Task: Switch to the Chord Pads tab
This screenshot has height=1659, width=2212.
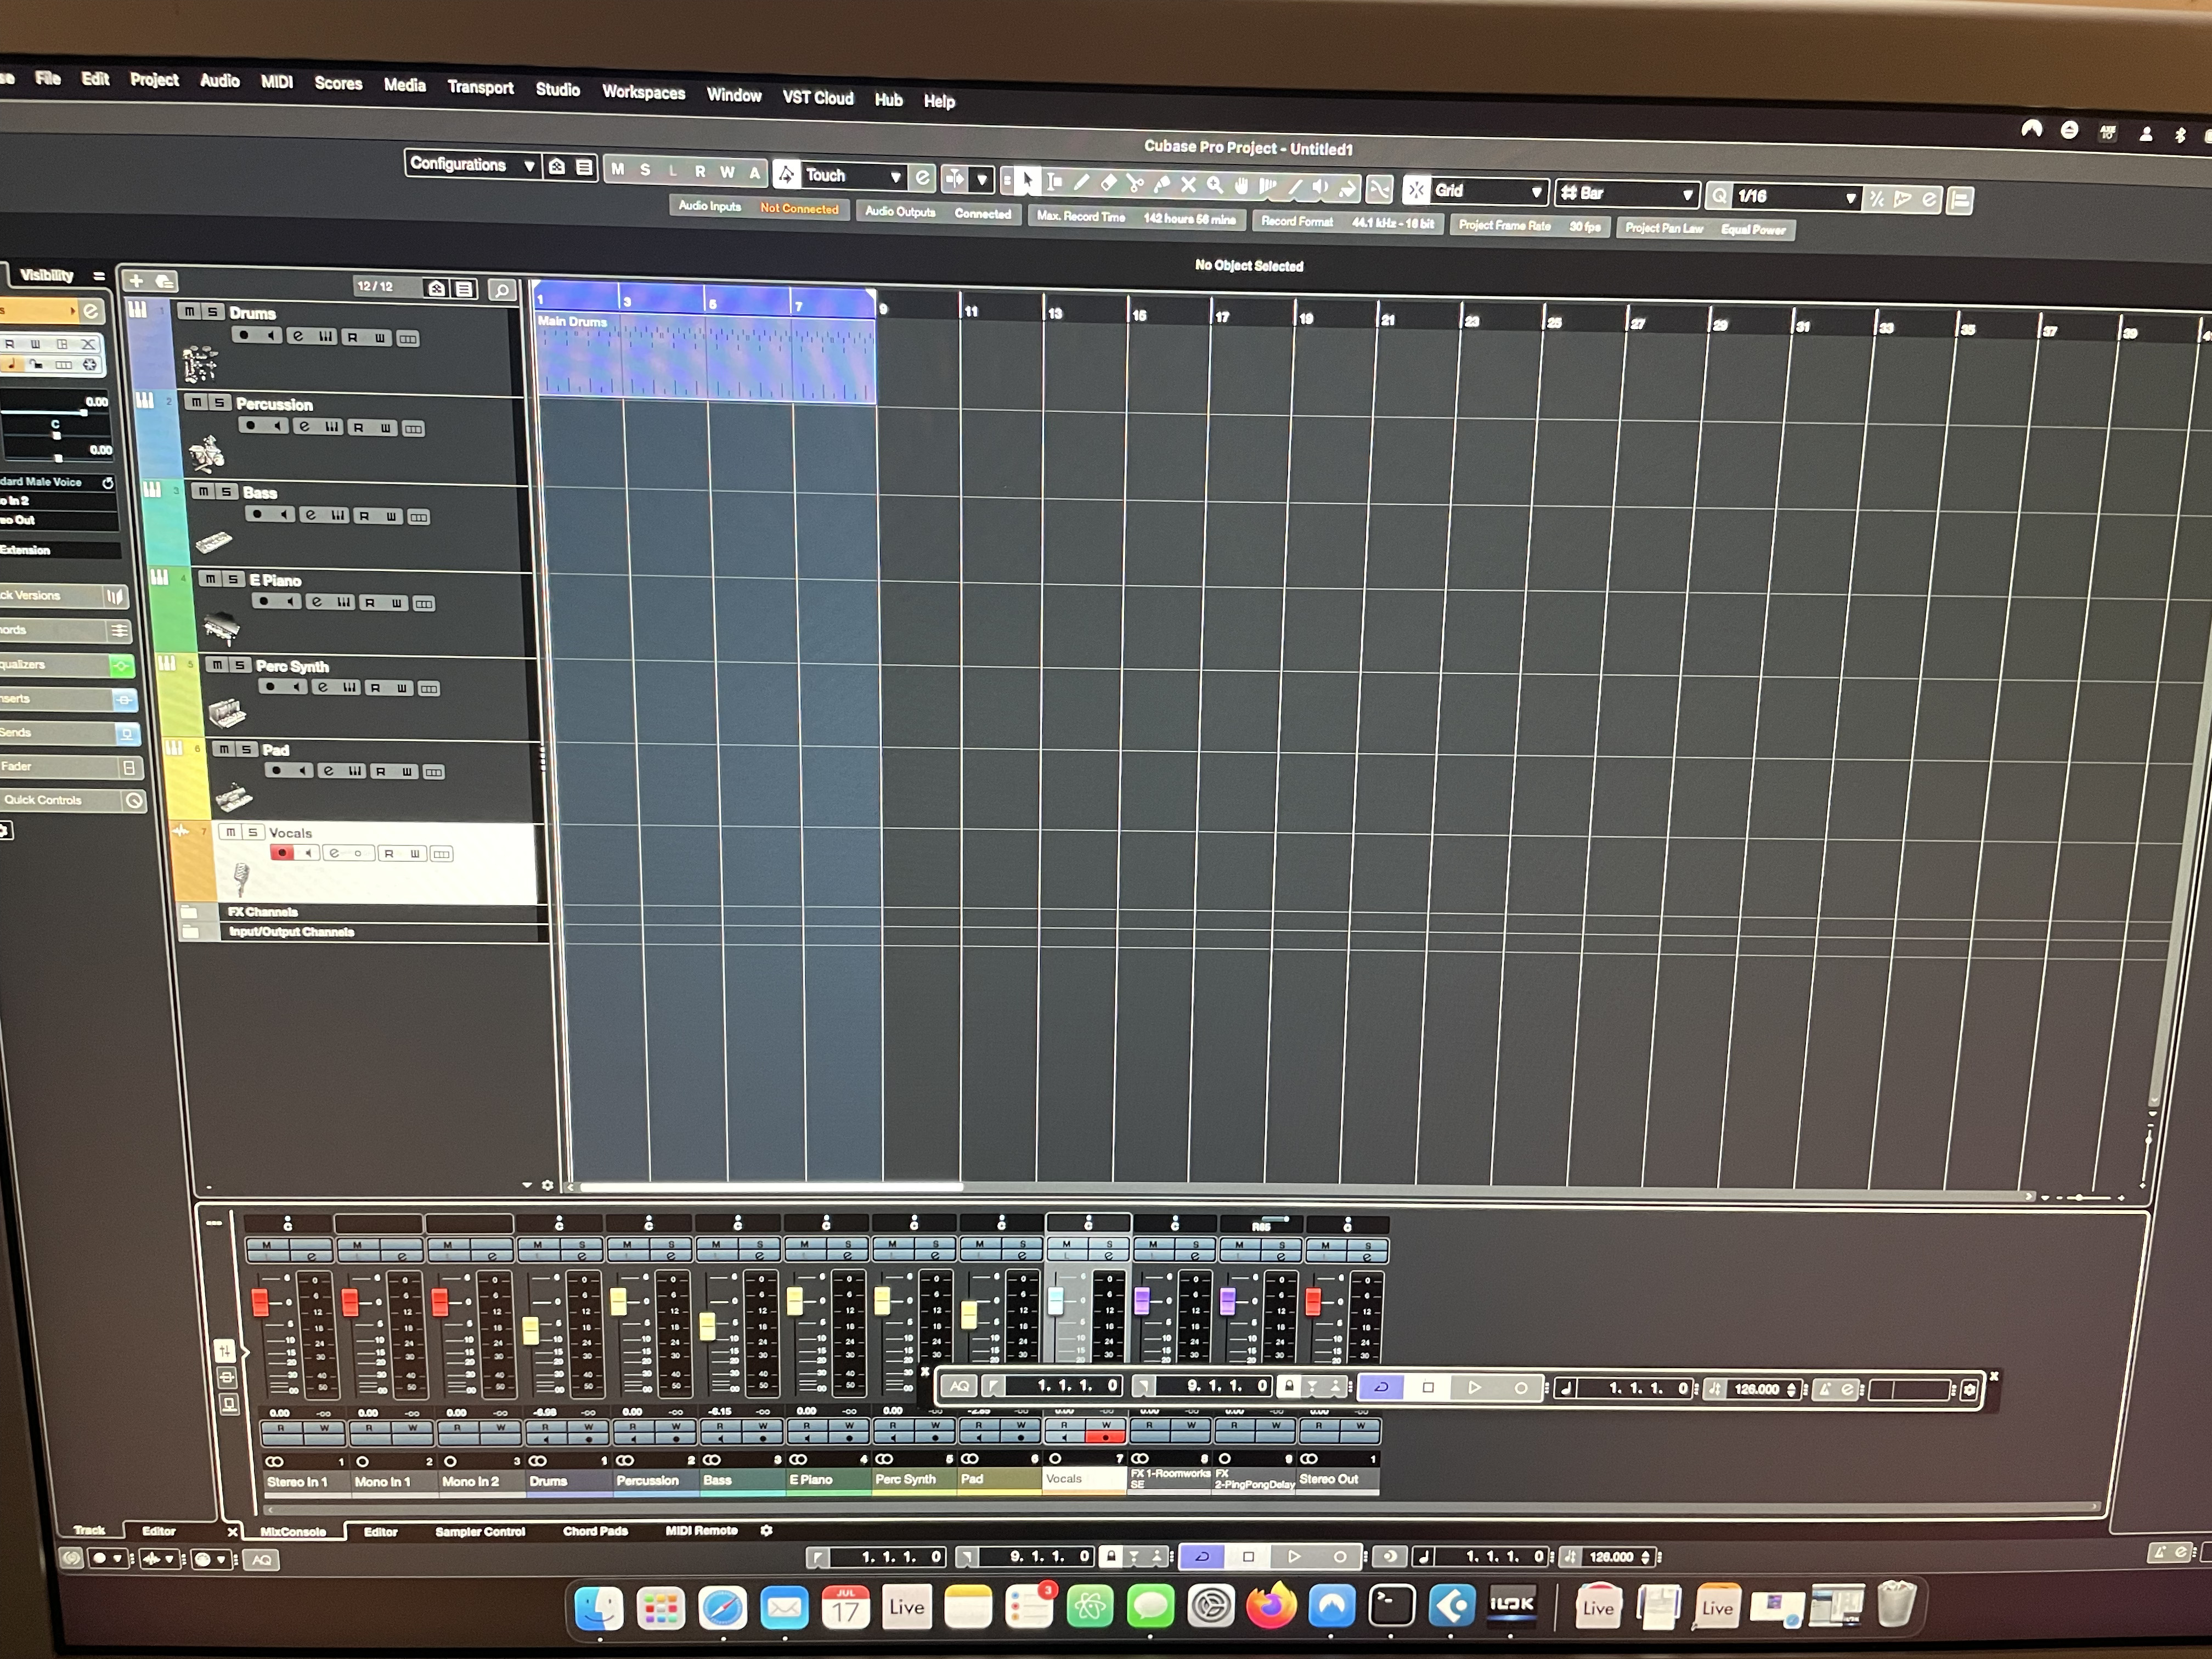Action: pos(595,1531)
